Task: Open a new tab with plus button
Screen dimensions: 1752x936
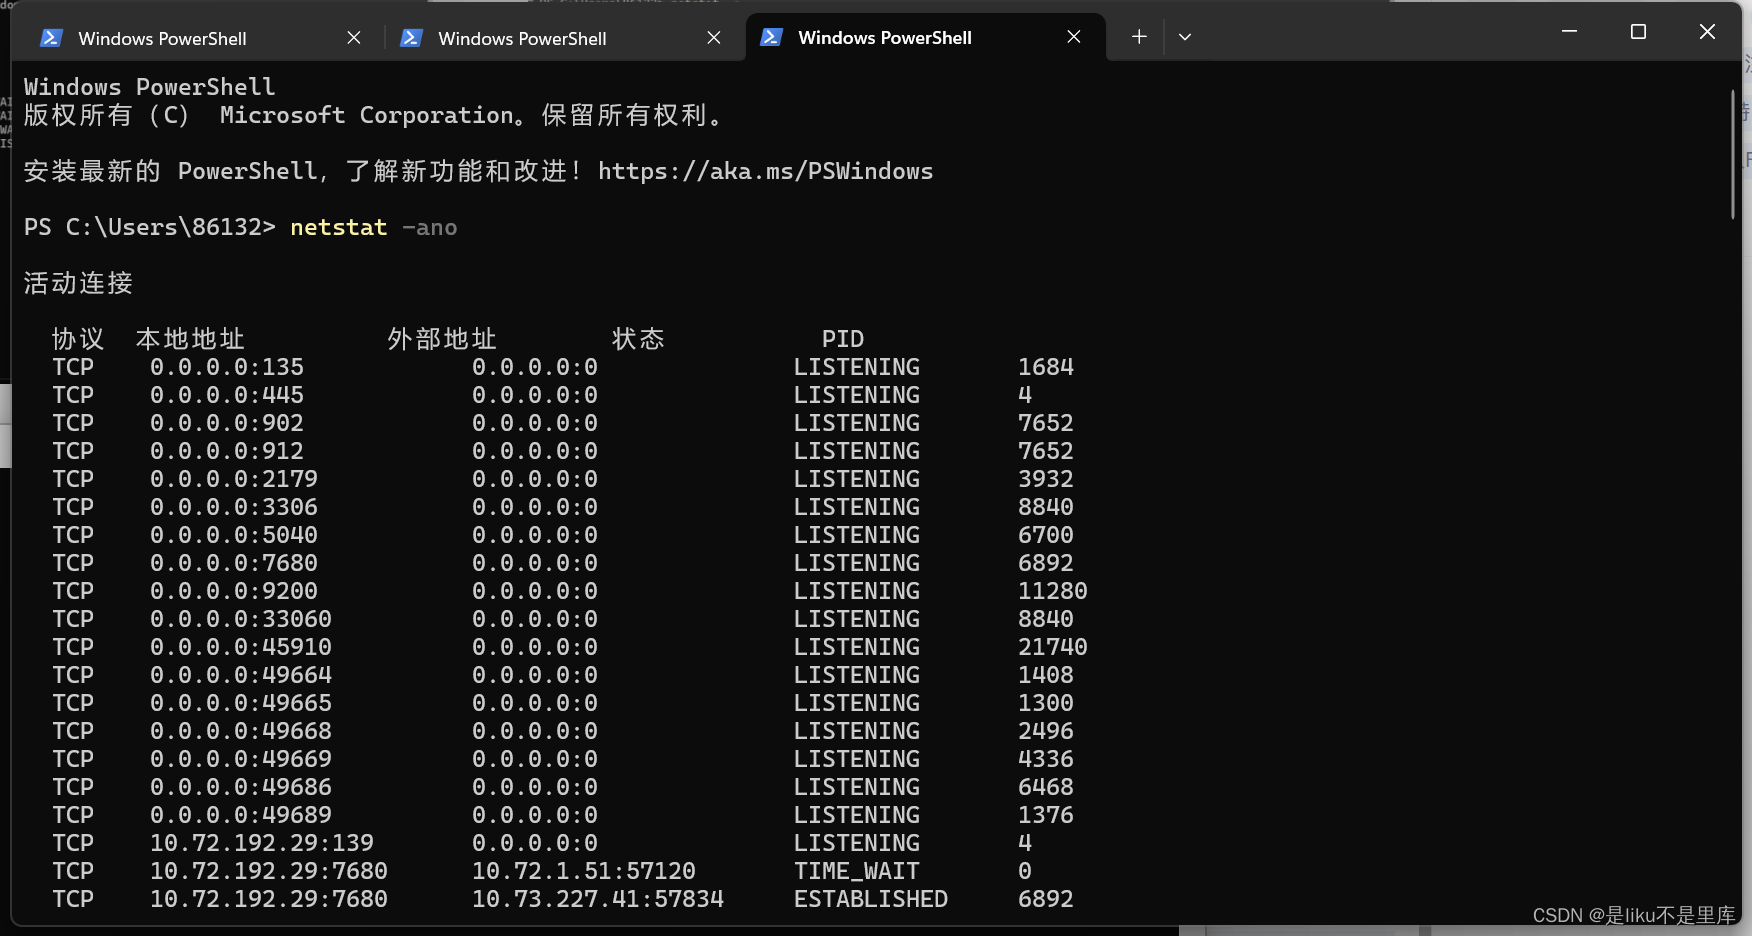Action: coord(1139,37)
